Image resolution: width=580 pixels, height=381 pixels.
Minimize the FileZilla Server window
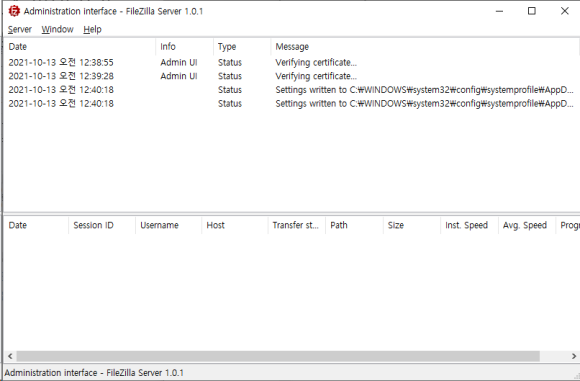(x=499, y=11)
